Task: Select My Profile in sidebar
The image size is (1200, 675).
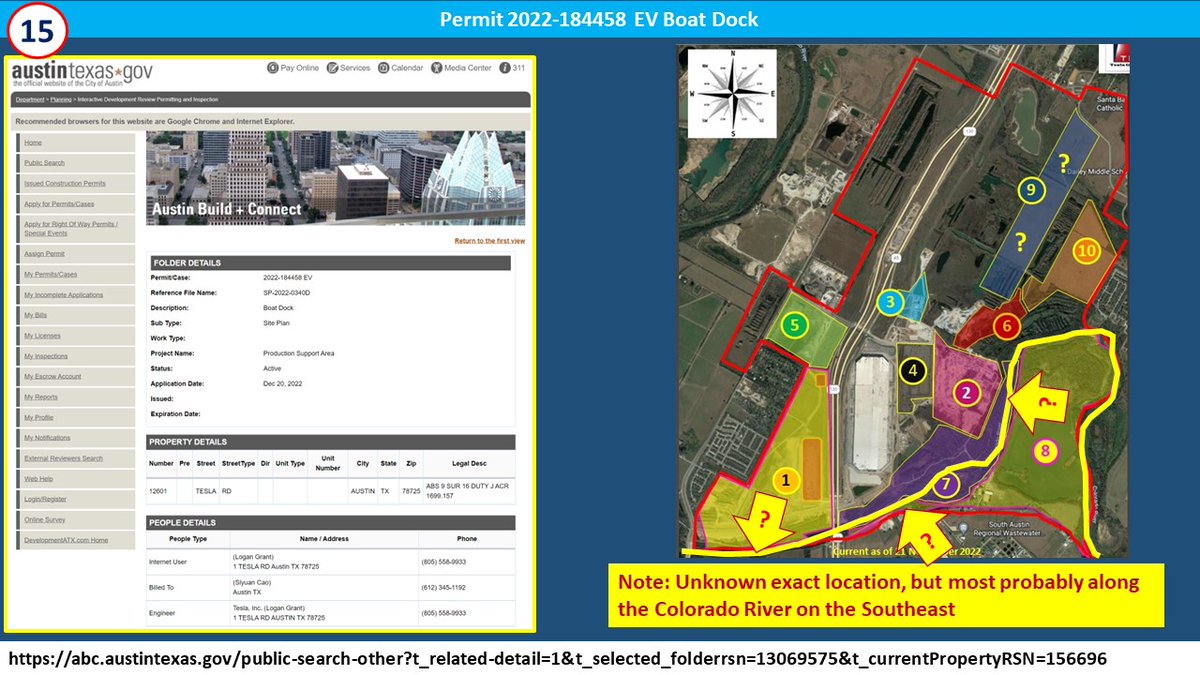Action: point(40,417)
